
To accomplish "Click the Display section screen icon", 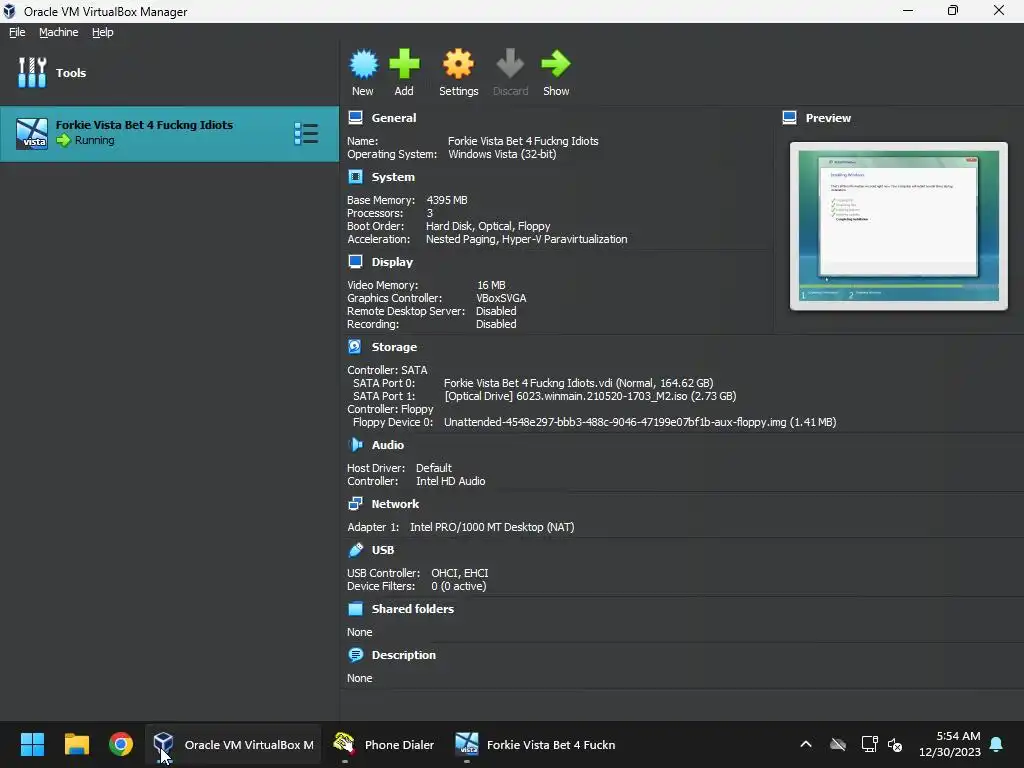I will (x=355, y=261).
